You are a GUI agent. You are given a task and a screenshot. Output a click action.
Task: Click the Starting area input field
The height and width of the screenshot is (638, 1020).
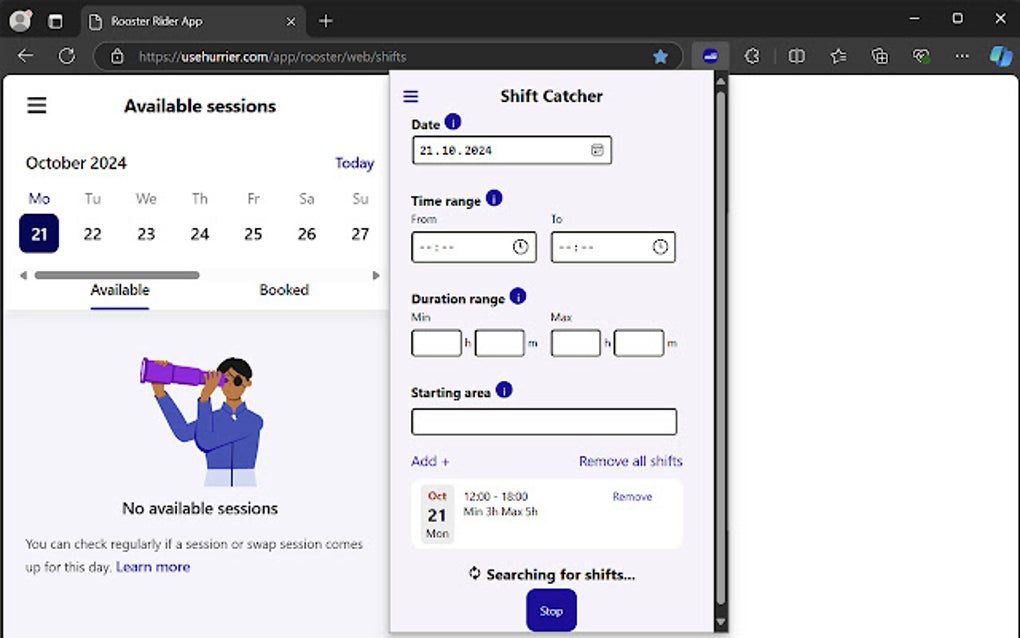(x=544, y=421)
